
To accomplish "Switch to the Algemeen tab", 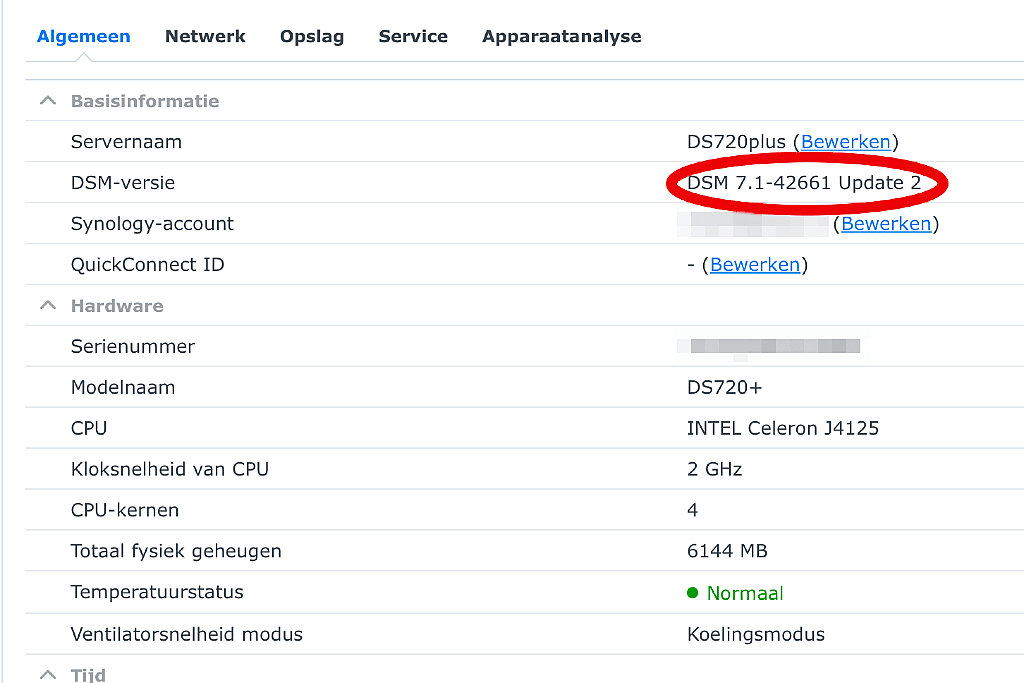I will coord(84,37).
